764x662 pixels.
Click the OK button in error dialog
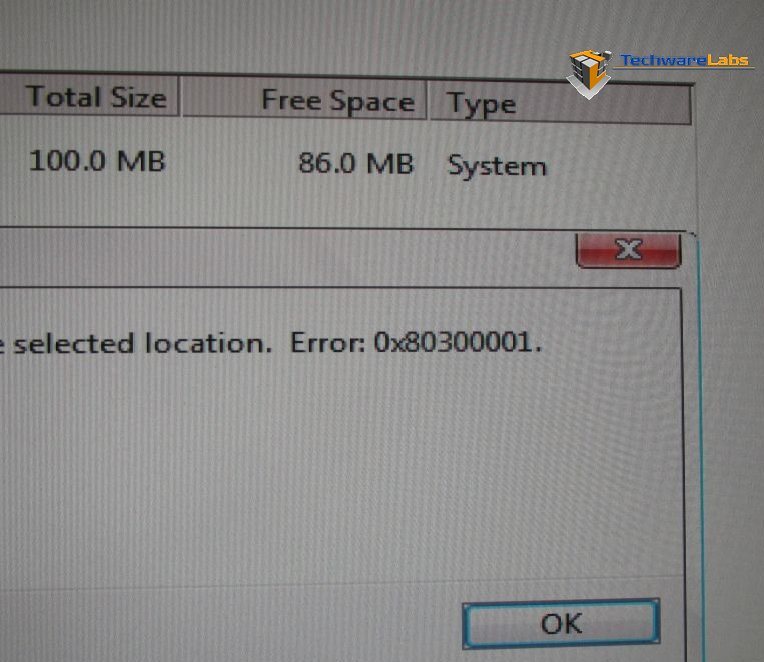(x=561, y=624)
